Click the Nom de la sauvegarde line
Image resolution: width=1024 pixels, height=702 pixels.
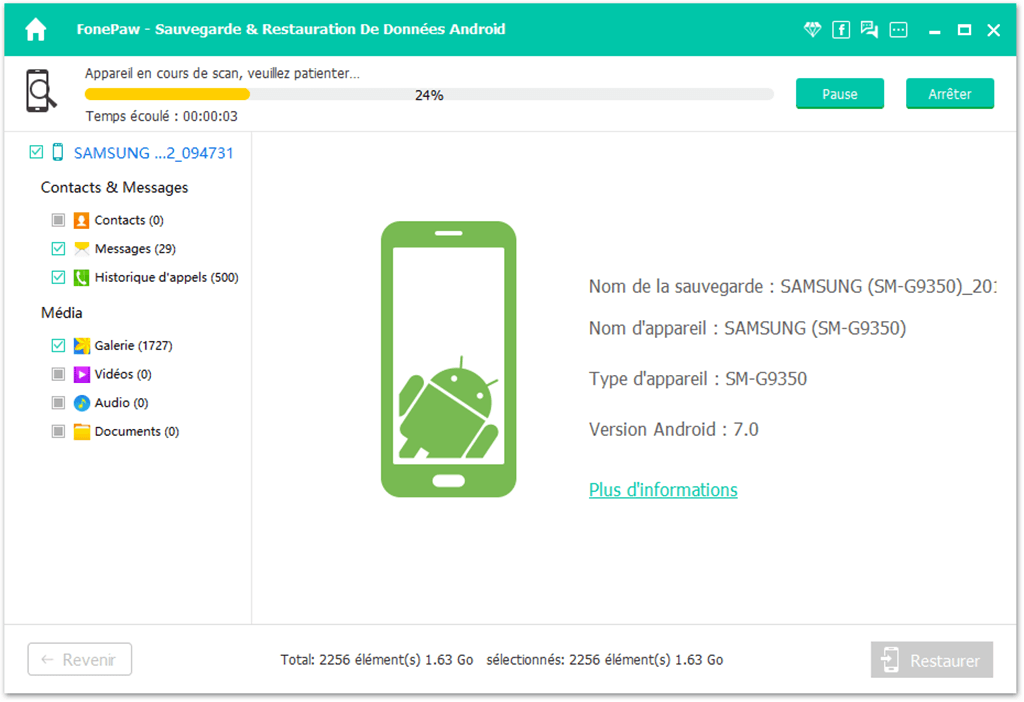point(792,287)
